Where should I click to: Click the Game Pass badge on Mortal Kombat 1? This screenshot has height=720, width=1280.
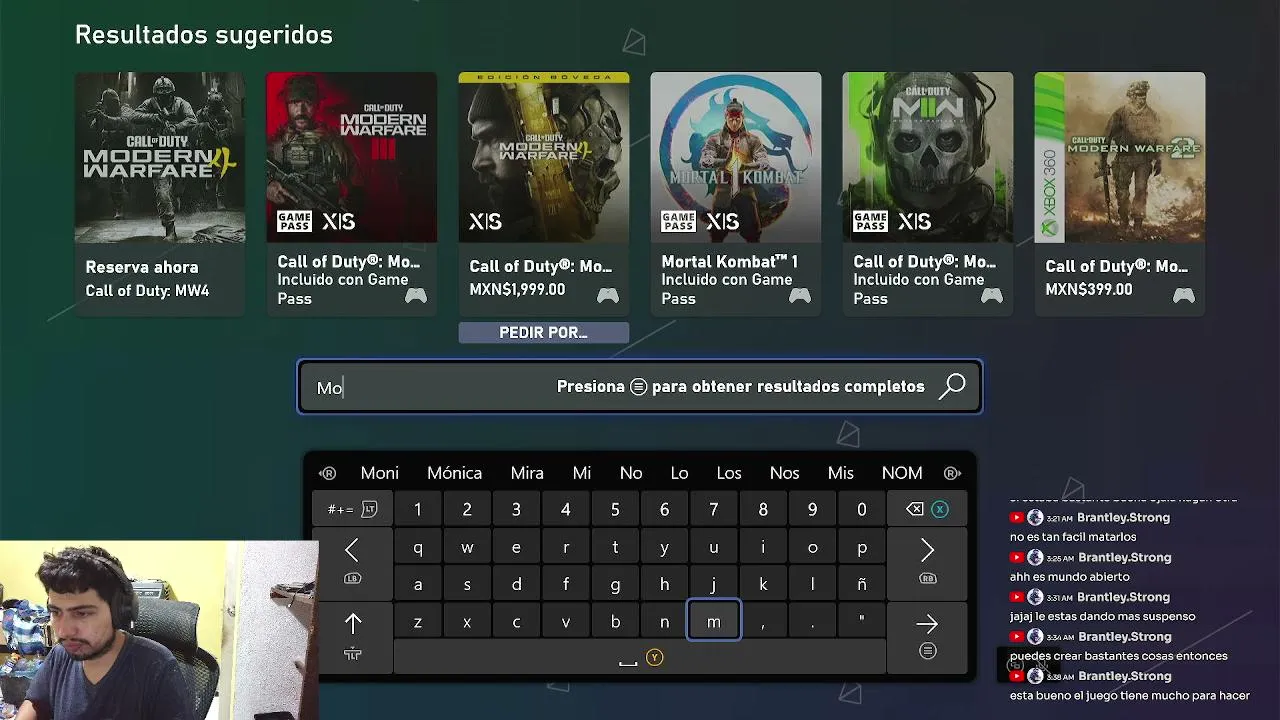[678, 221]
